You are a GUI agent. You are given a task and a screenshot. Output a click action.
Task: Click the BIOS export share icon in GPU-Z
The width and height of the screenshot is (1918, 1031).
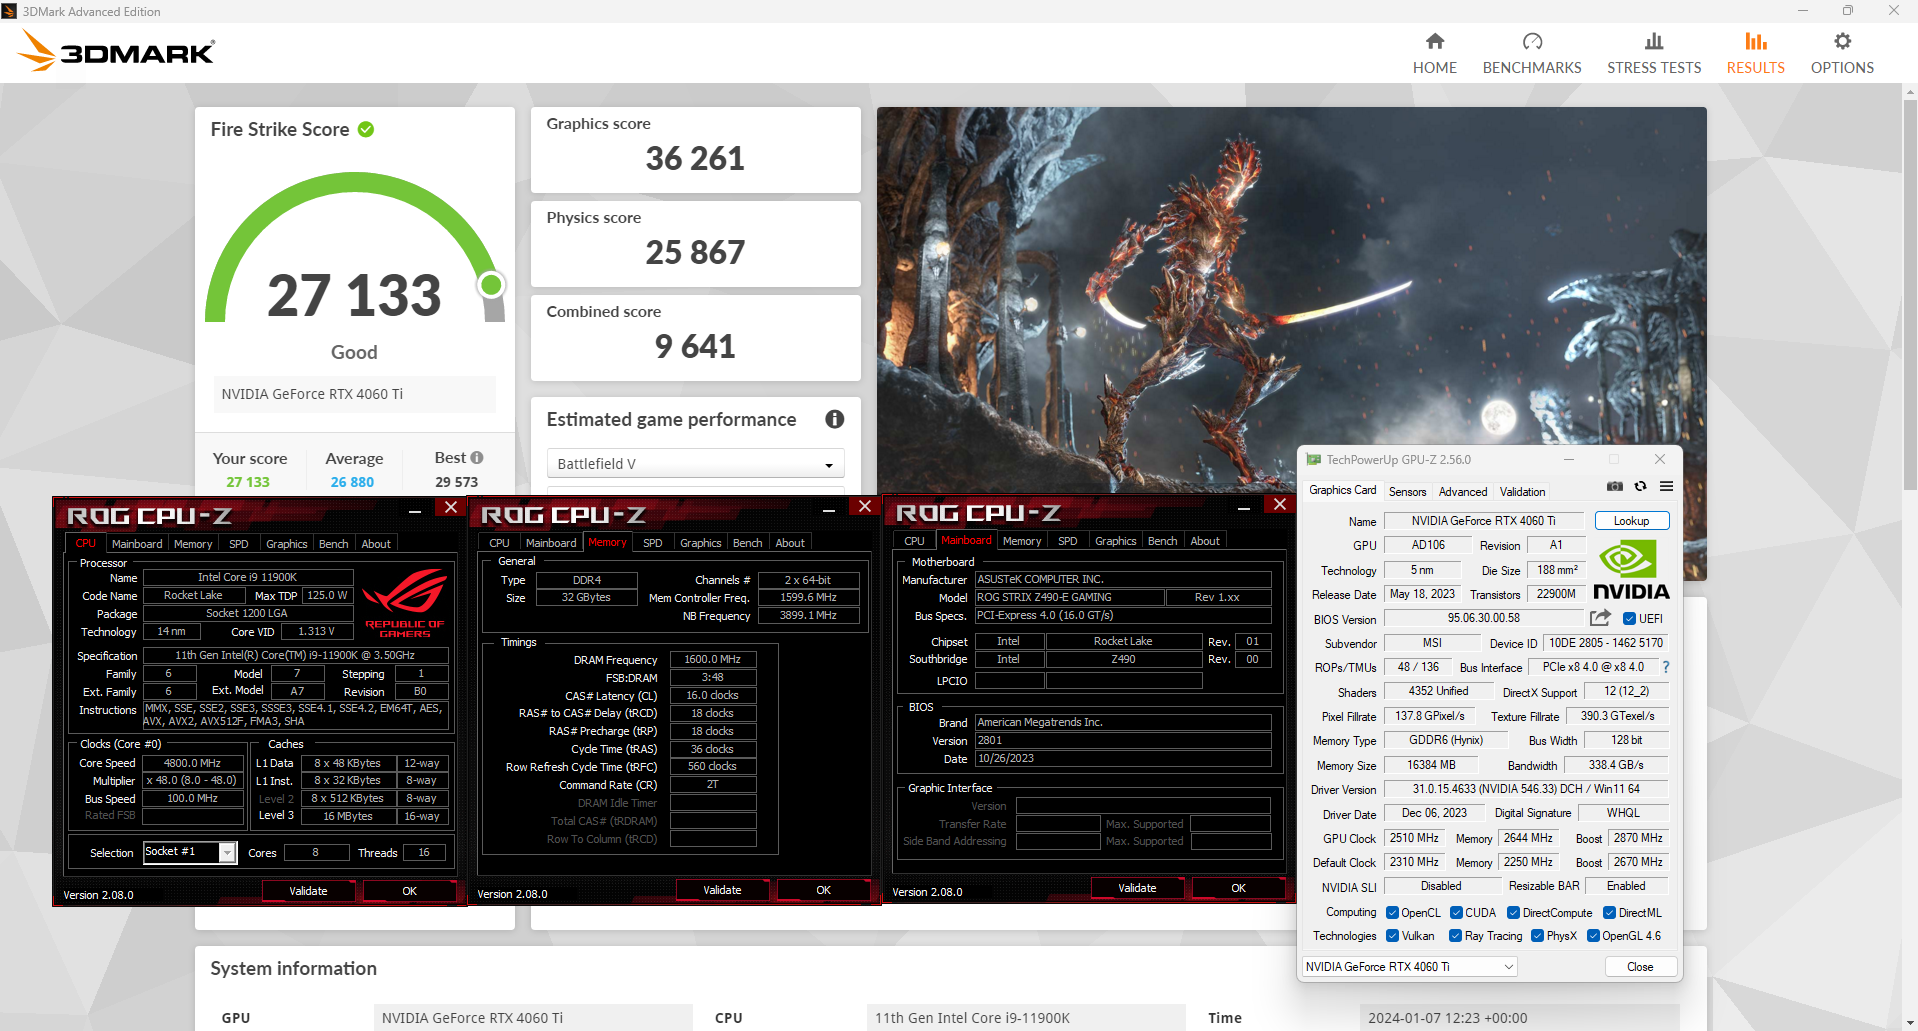tap(1600, 618)
